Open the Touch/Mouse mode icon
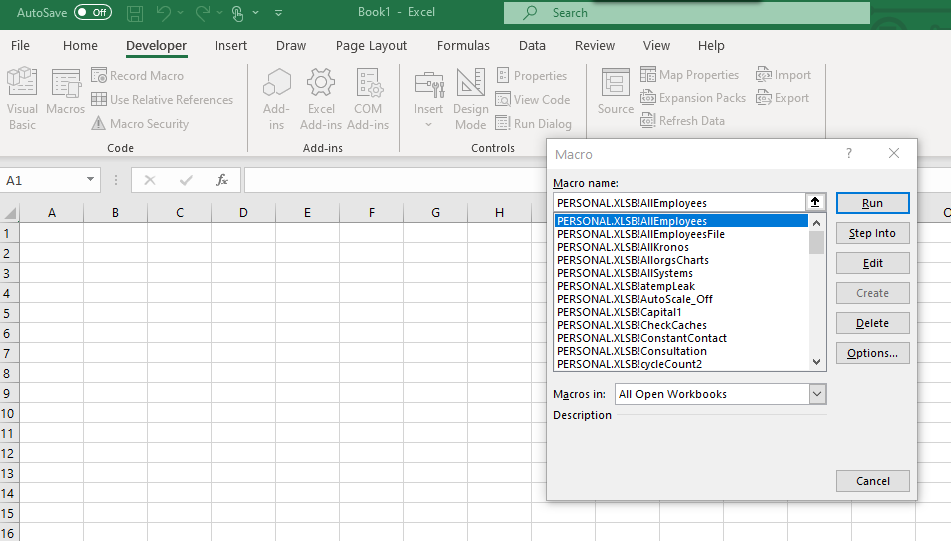The image size is (951, 541). tap(238, 13)
